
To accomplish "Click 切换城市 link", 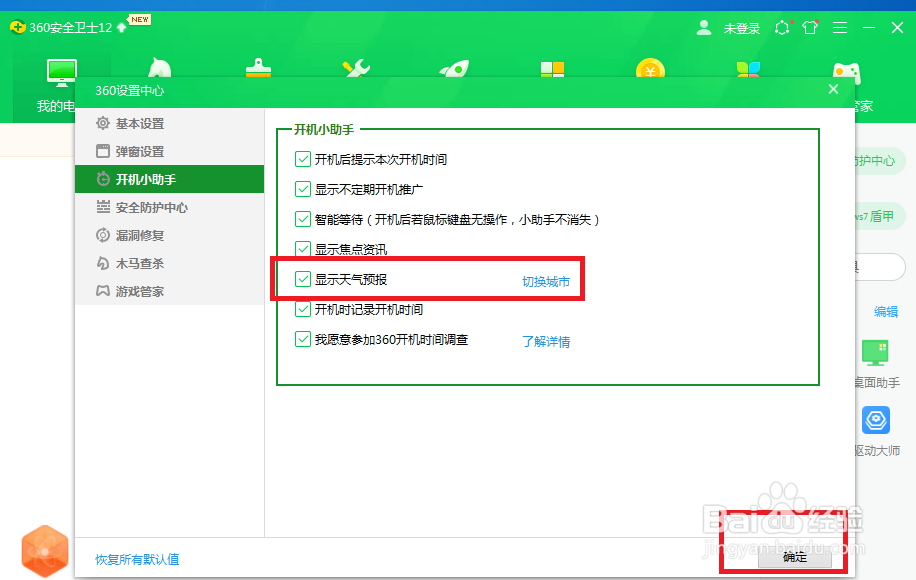I will point(546,282).
